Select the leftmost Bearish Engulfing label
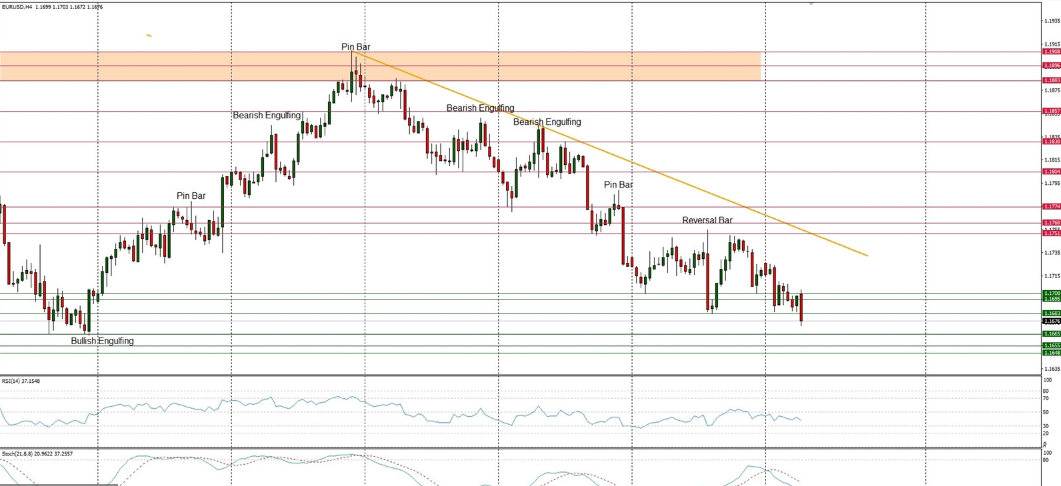 click(x=267, y=116)
